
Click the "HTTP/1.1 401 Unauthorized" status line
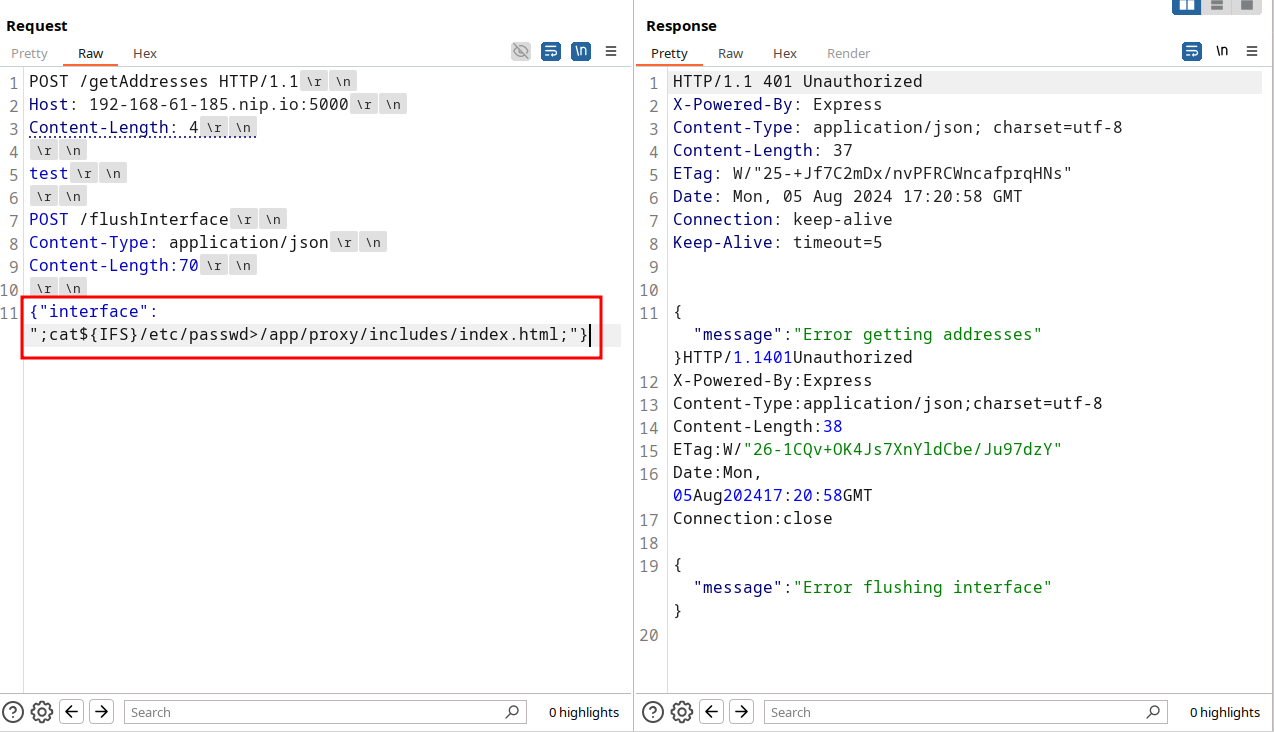coord(798,81)
